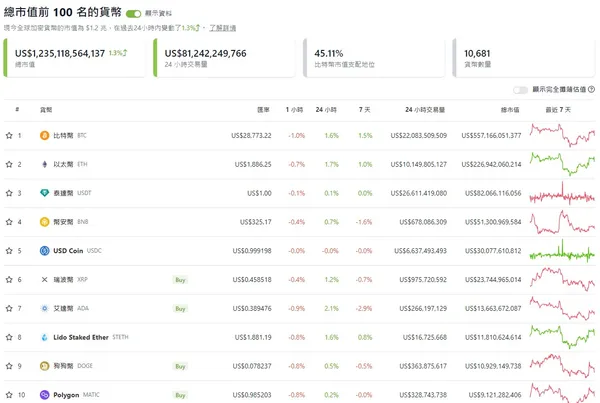Click the USD Coin blue logo
Screen dimensions: 600x403
point(45,251)
